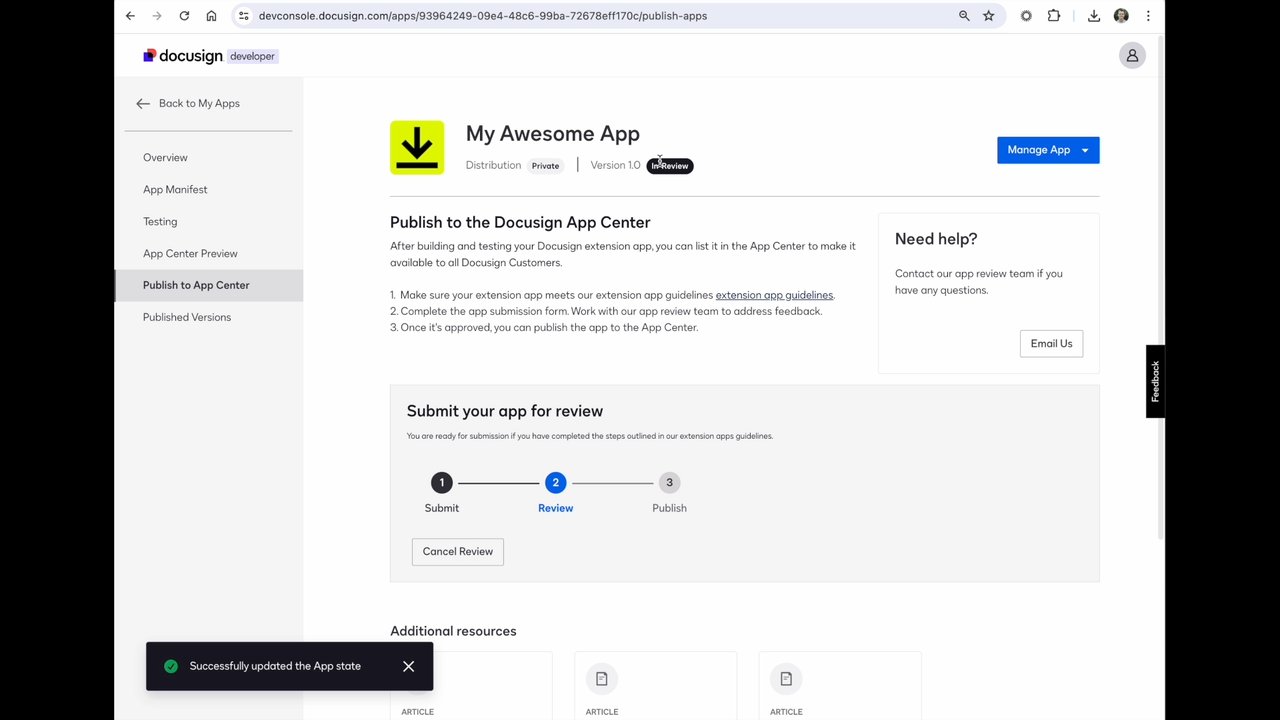Dismiss the success notification with X
The height and width of the screenshot is (720, 1280).
[x=409, y=666]
